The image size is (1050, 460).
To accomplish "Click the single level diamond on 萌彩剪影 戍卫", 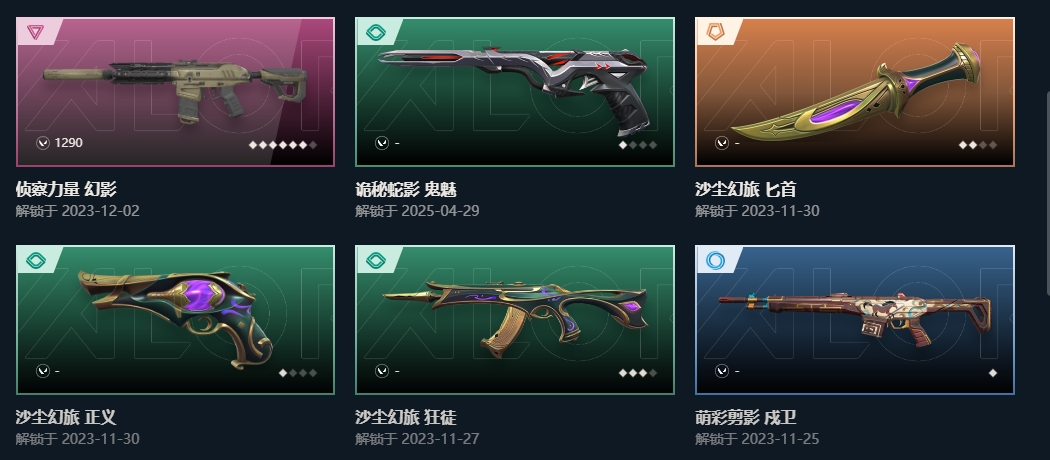I will click(x=992, y=373).
